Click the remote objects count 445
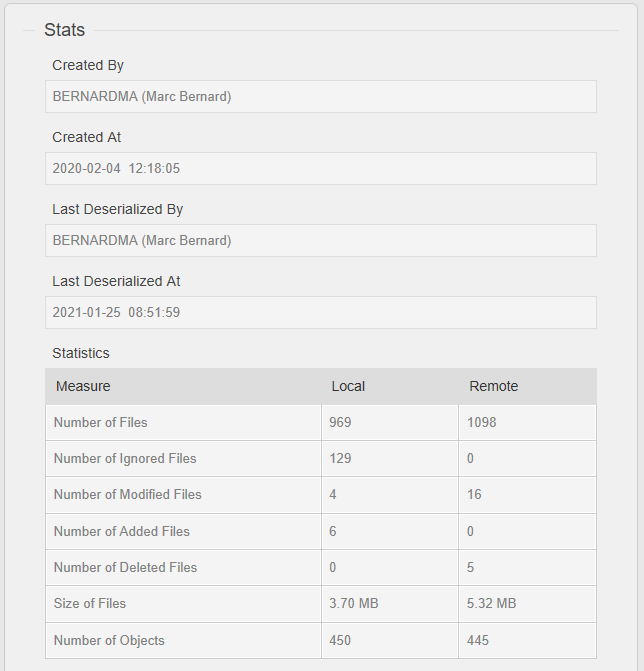Viewport: 644px width, 671px height. point(478,640)
